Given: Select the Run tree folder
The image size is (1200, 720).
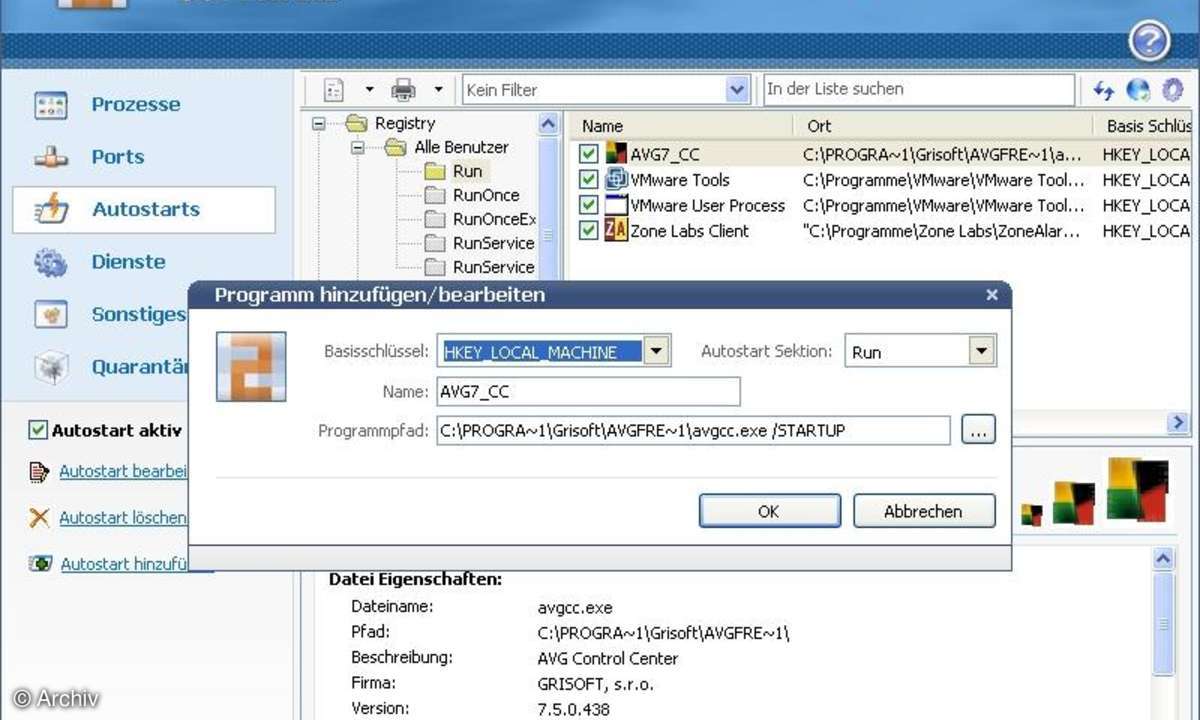Looking at the screenshot, I should [x=467, y=171].
